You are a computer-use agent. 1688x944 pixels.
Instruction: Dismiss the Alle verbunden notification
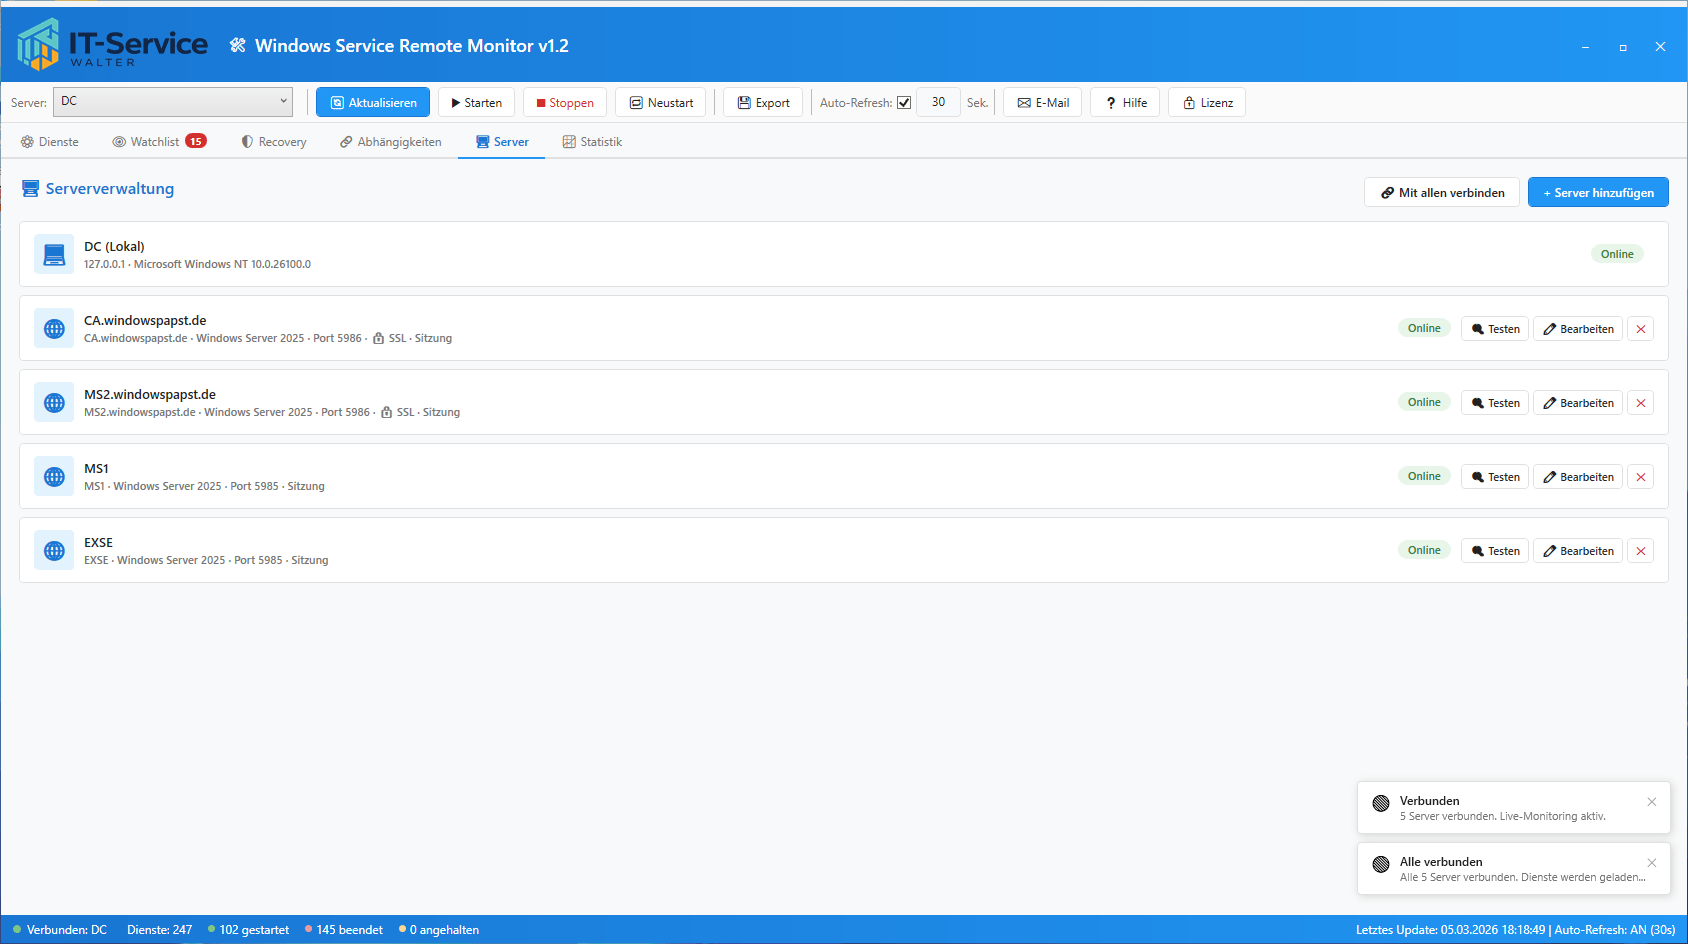pos(1651,863)
